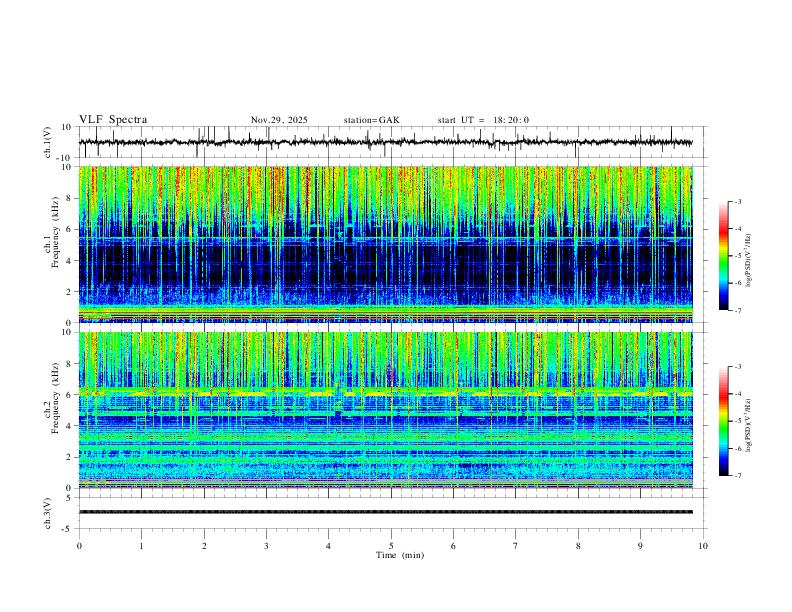Click the yellow 6 kHz band in ch.2 spectrogram
The height and width of the screenshot is (612, 792).
pos(386,393)
